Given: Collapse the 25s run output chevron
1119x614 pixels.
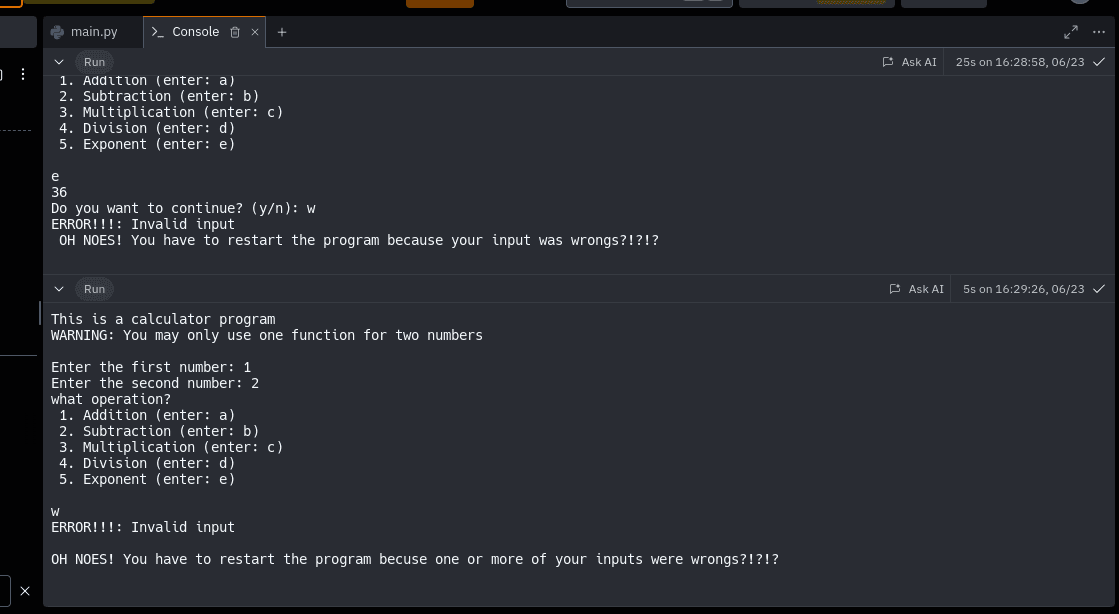Looking at the screenshot, I should (59, 62).
